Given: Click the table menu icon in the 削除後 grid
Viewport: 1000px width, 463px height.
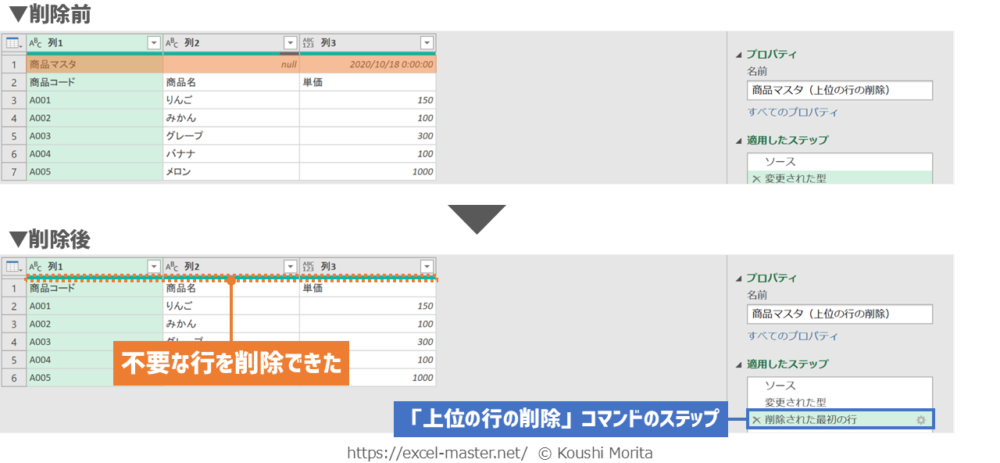Looking at the screenshot, I should point(13,267).
